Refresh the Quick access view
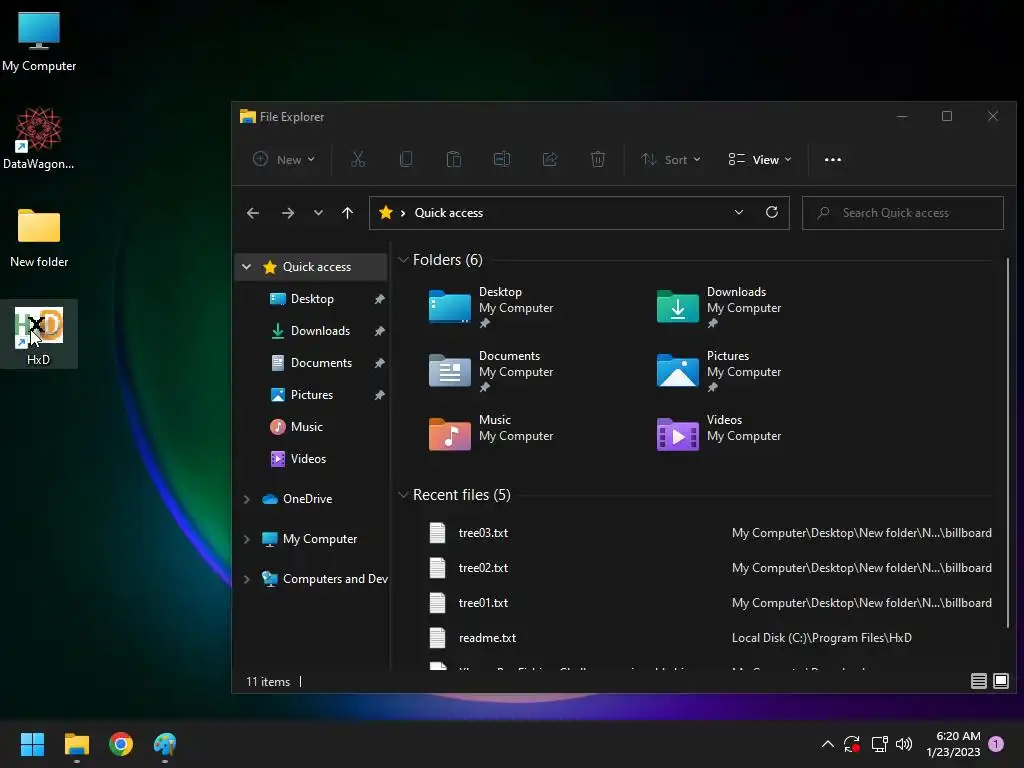Viewport: 1024px width, 768px height. (x=772, y=212)
